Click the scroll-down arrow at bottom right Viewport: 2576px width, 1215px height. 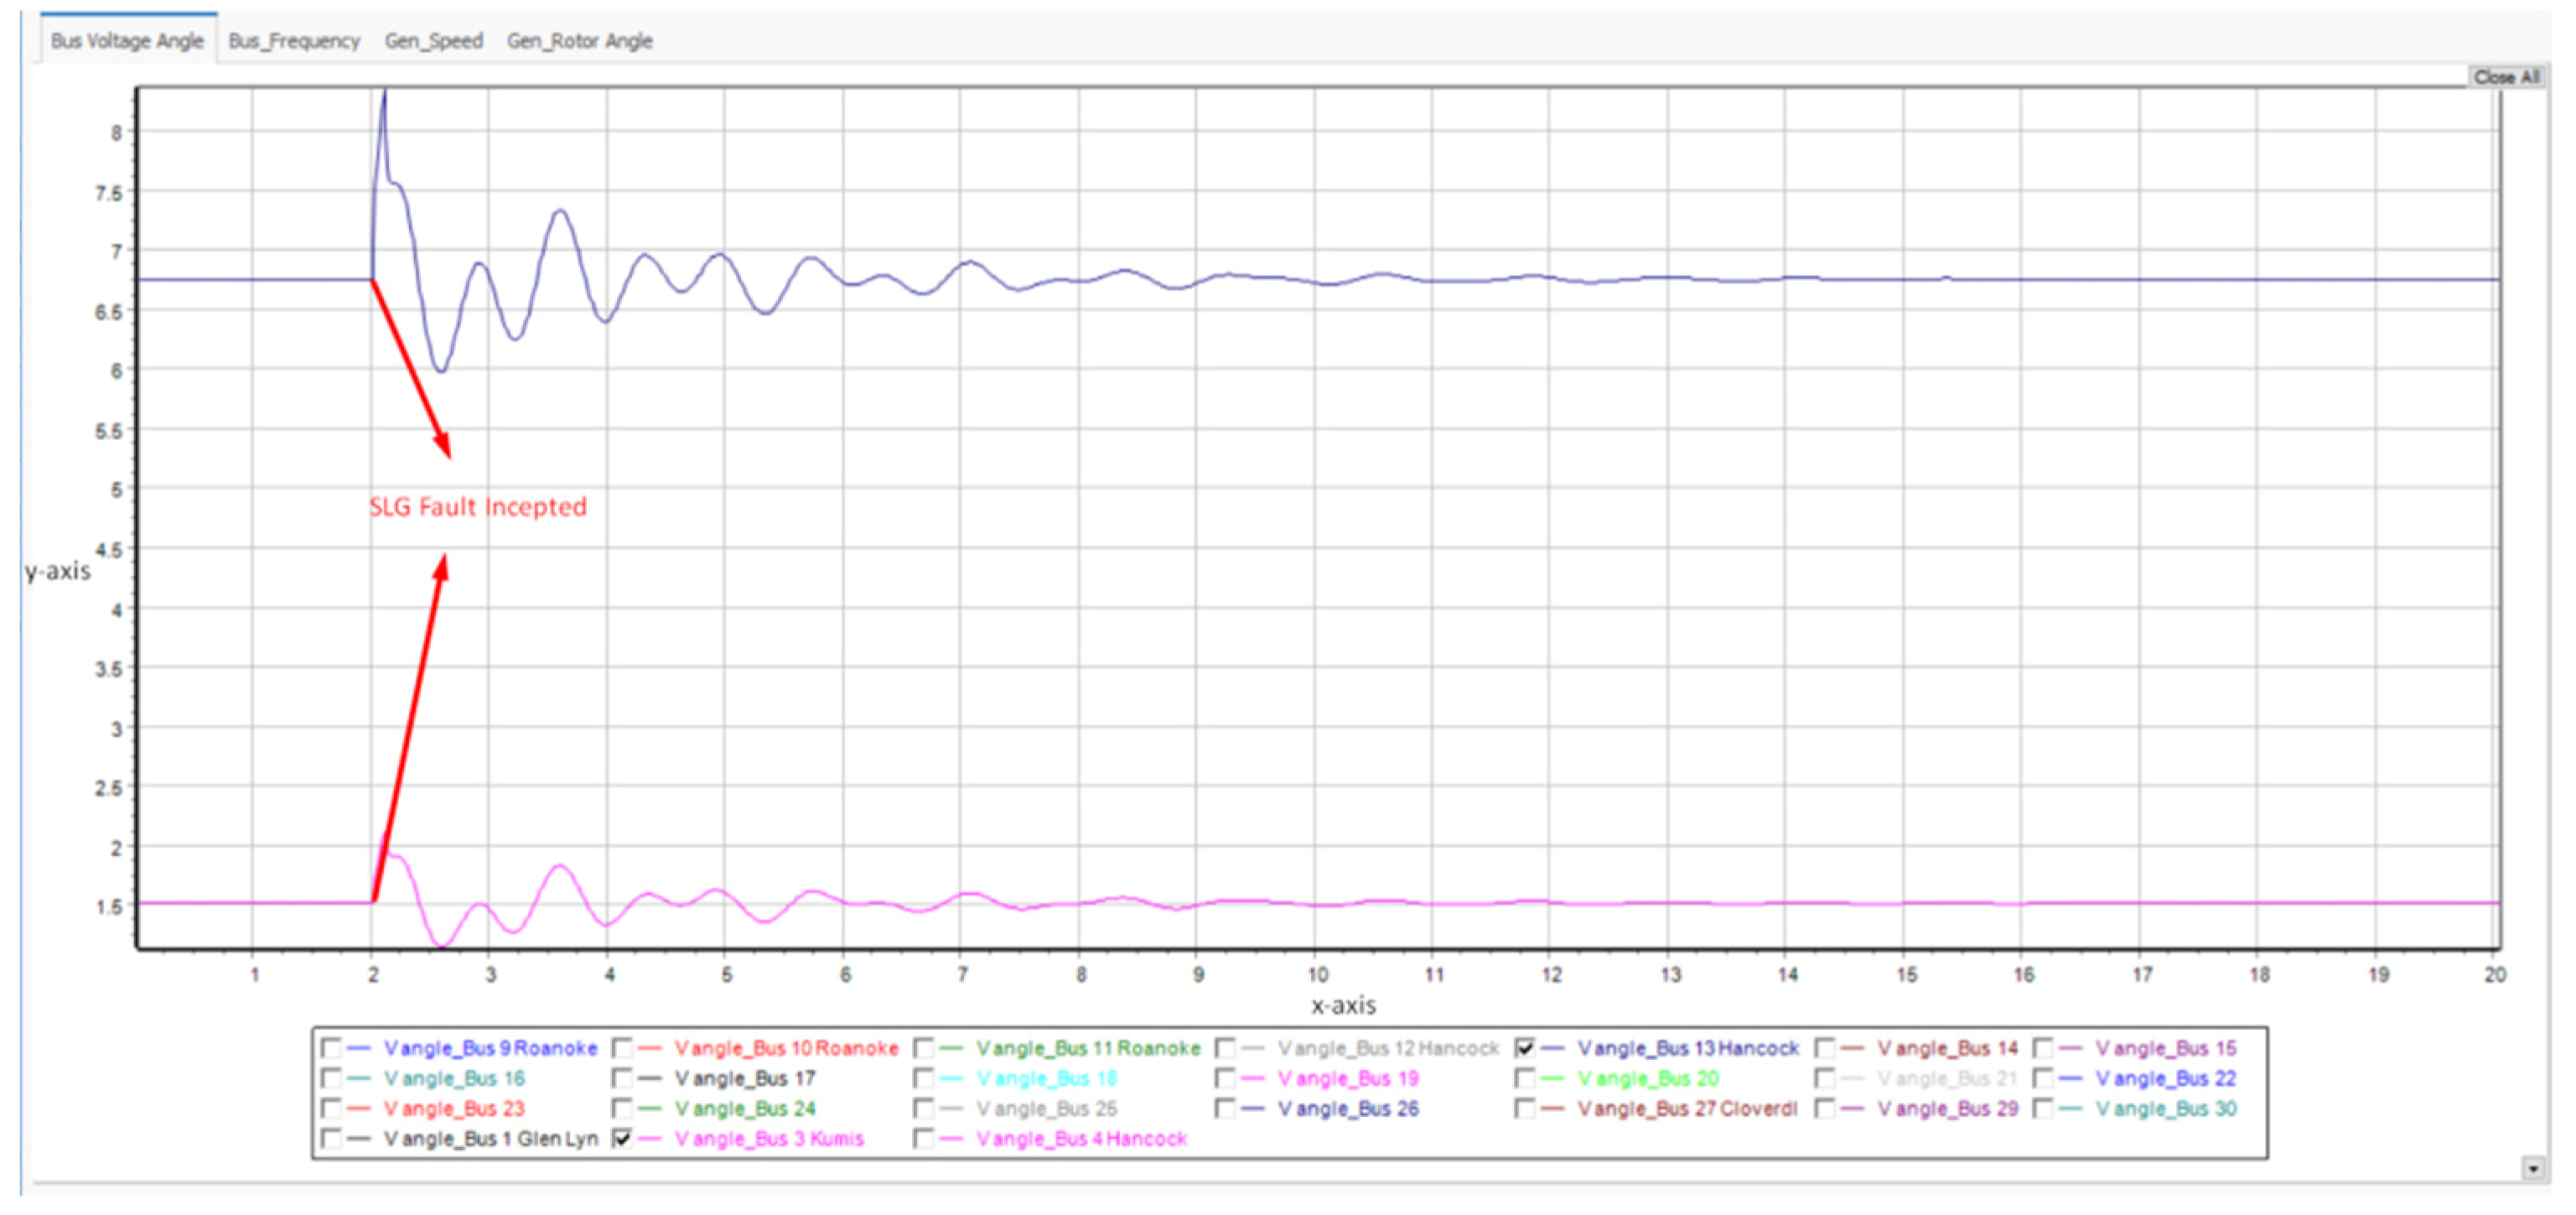[2533, 1168]
